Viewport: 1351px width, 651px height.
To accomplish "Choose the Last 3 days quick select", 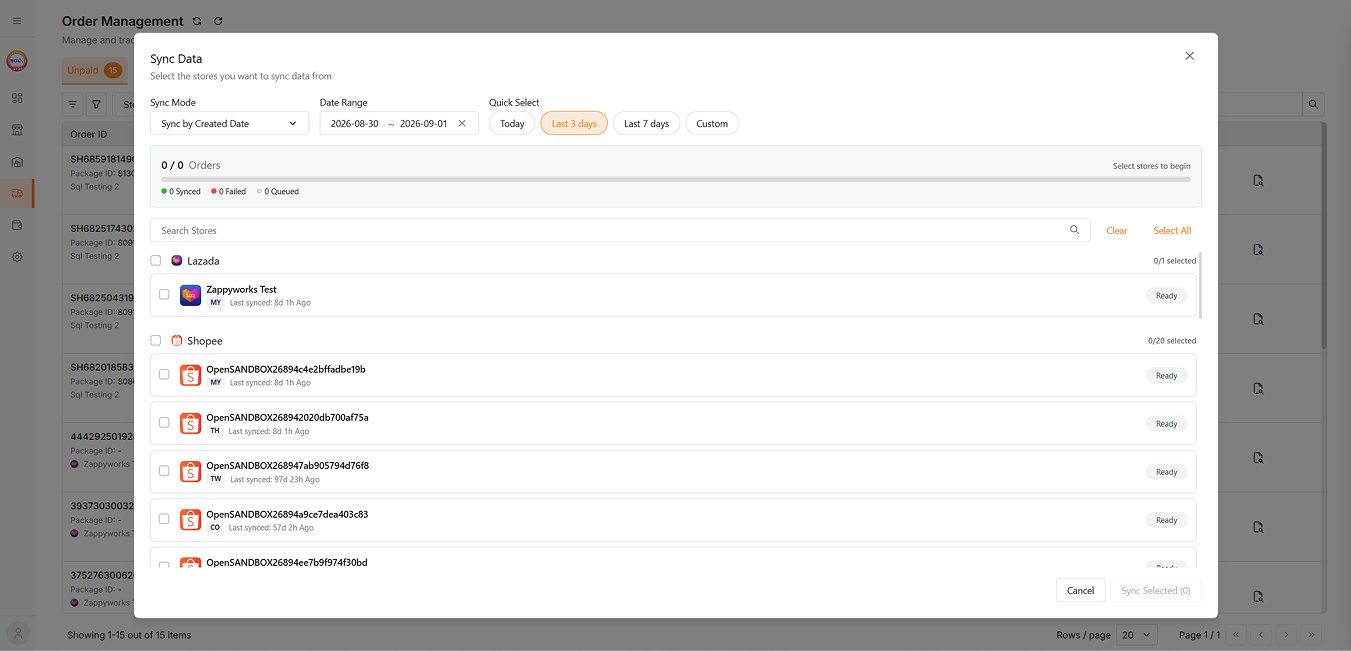I will tap(574, 124).
